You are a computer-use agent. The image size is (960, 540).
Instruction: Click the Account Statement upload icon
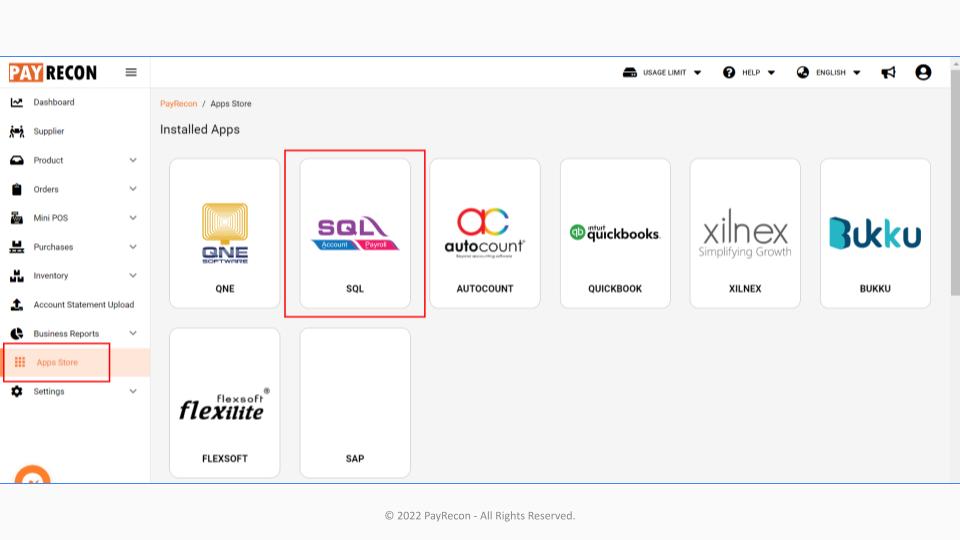pos(17,304)
